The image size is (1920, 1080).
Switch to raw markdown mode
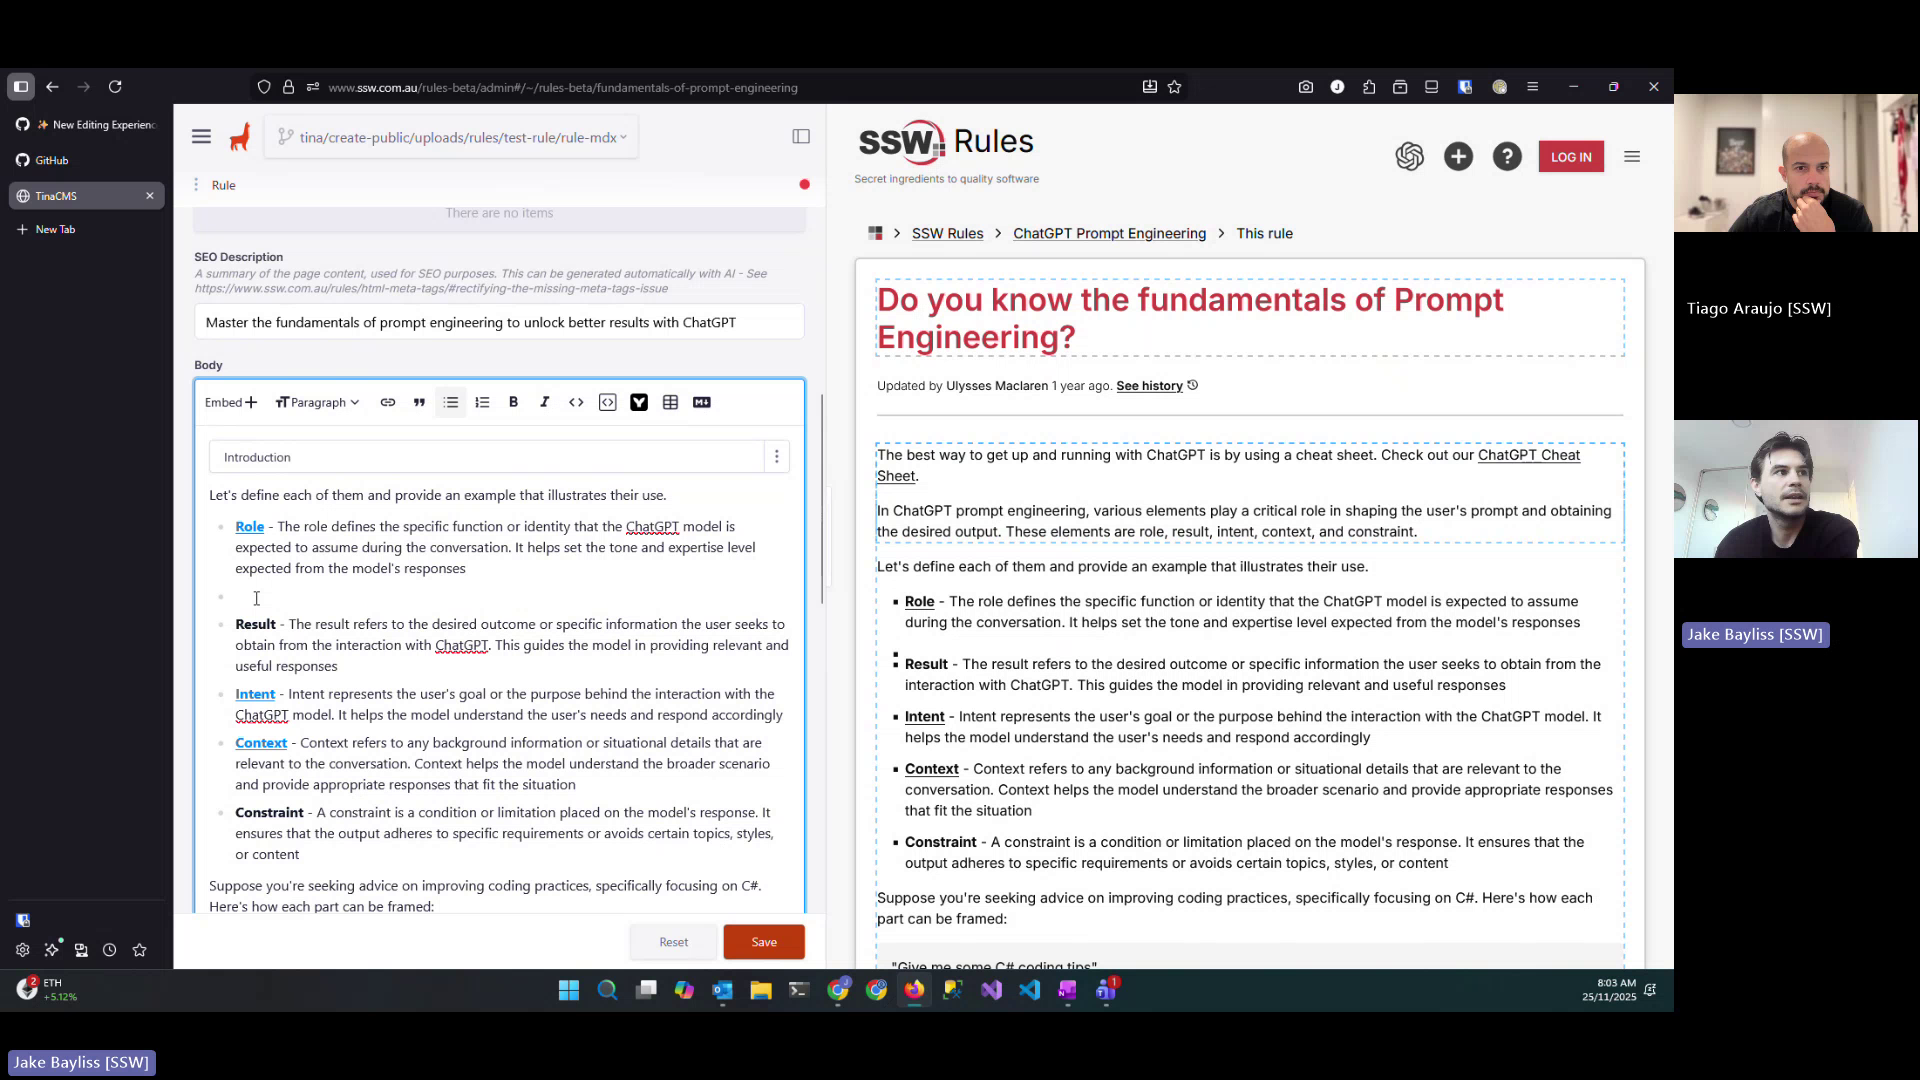tap(702, 403)
